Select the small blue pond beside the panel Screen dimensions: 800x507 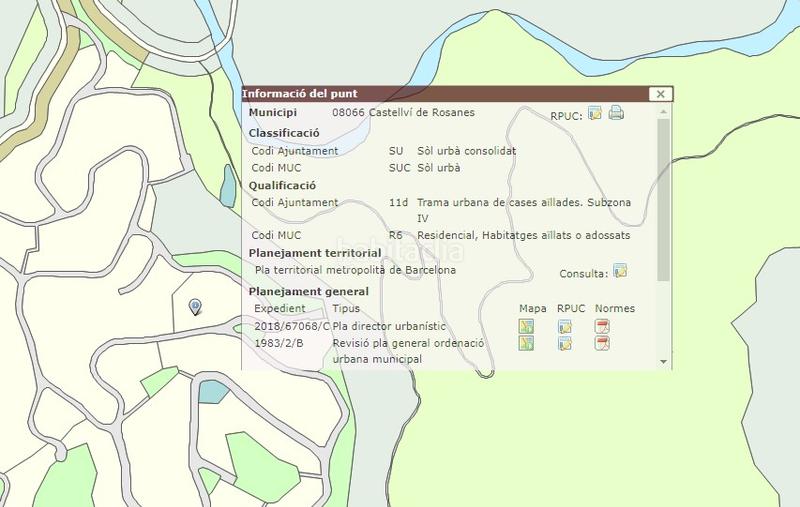pos(228,182)
